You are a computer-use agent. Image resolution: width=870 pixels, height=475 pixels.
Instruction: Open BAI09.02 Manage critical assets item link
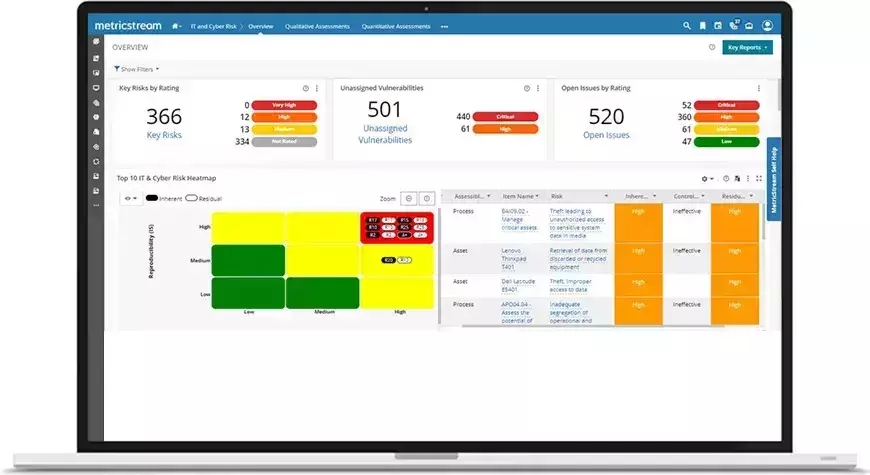519,220
